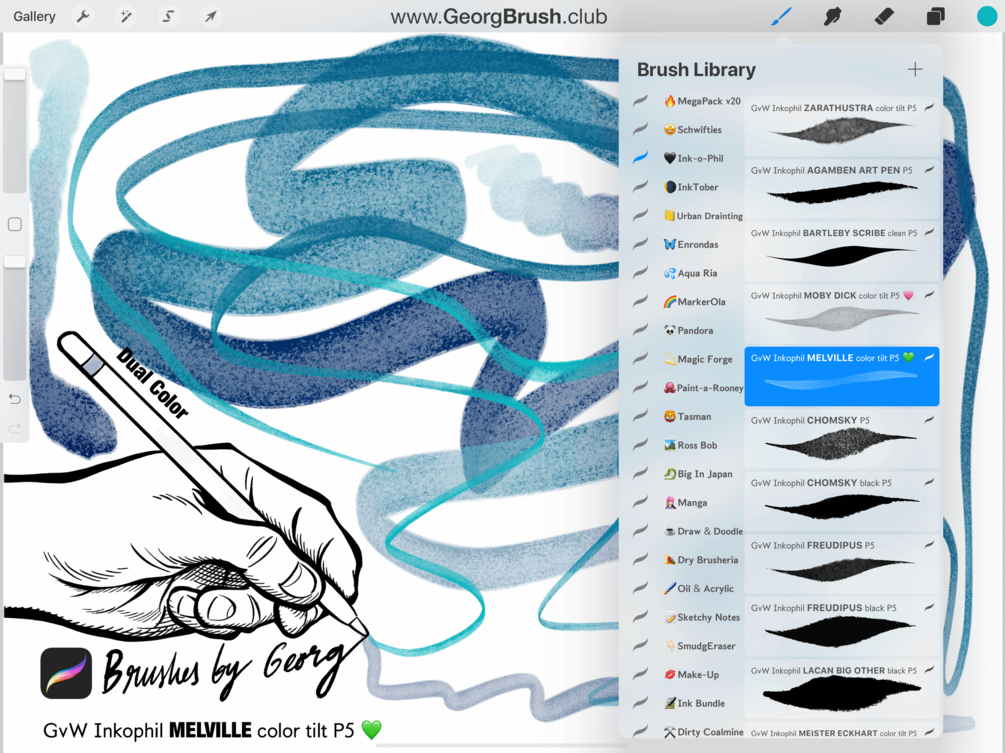Adjust the brush size slider handle
Image resolution: width=1005 pixels, height=753 pixels.
point(15,74)
